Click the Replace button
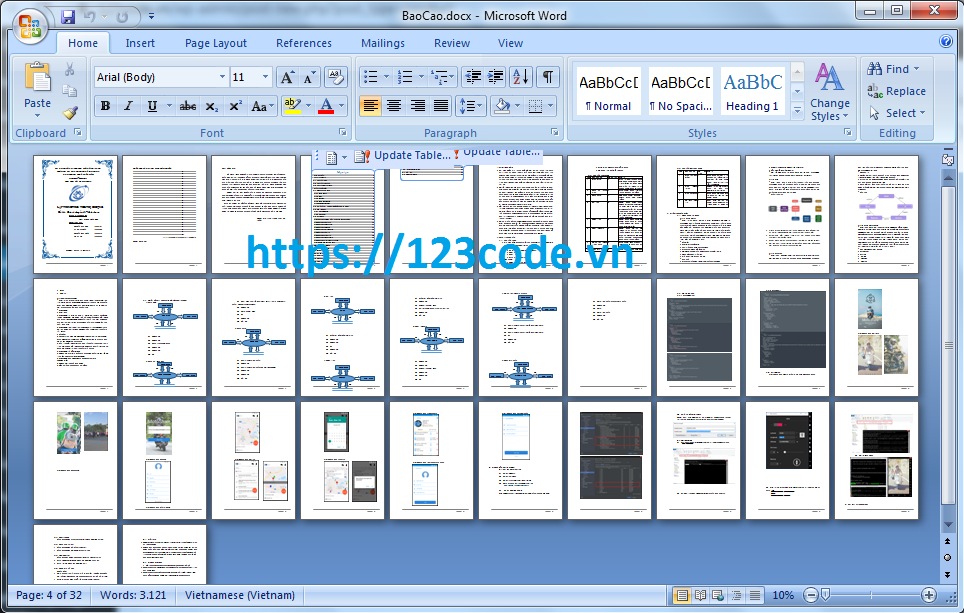 [x=896, y=91]
